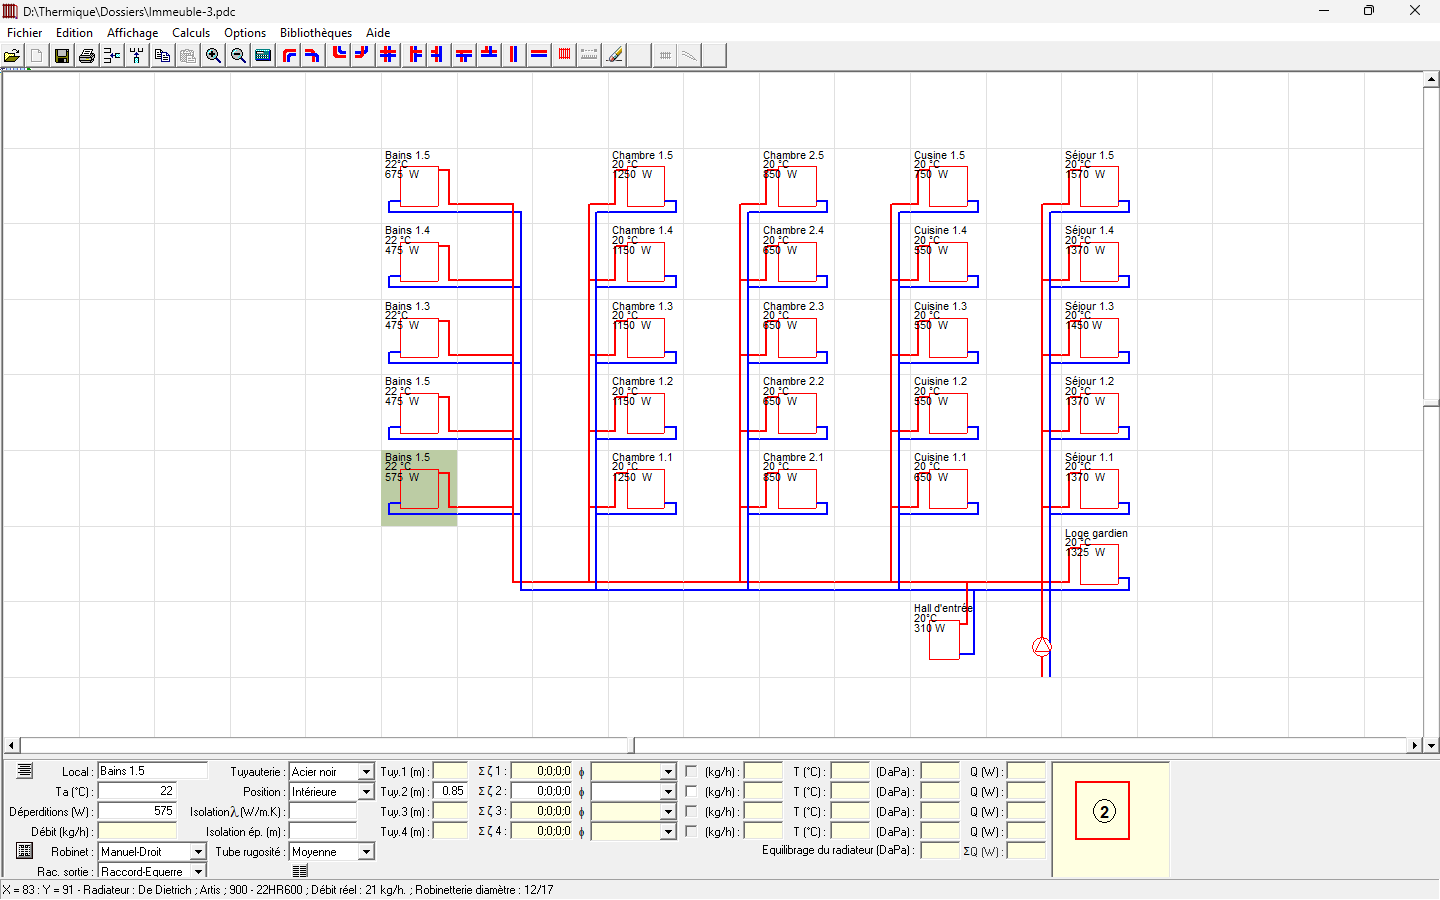Open the Bibliothèques menu
1440x900 pixels.
click(x=316, y=33)
